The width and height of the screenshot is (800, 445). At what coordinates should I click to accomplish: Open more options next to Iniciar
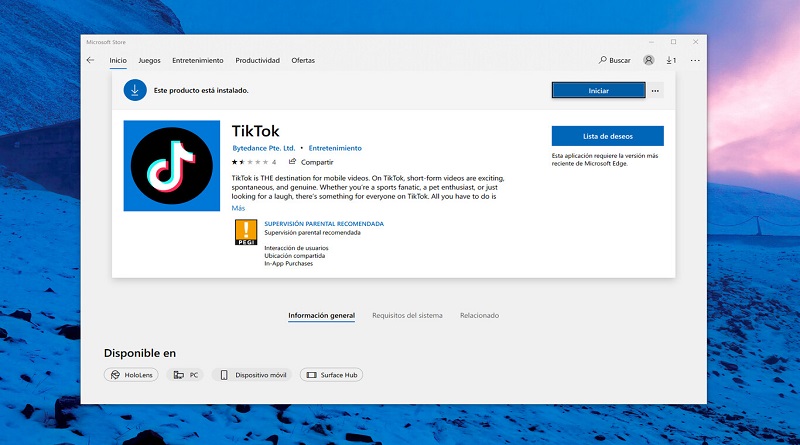(x=655, y=90)
